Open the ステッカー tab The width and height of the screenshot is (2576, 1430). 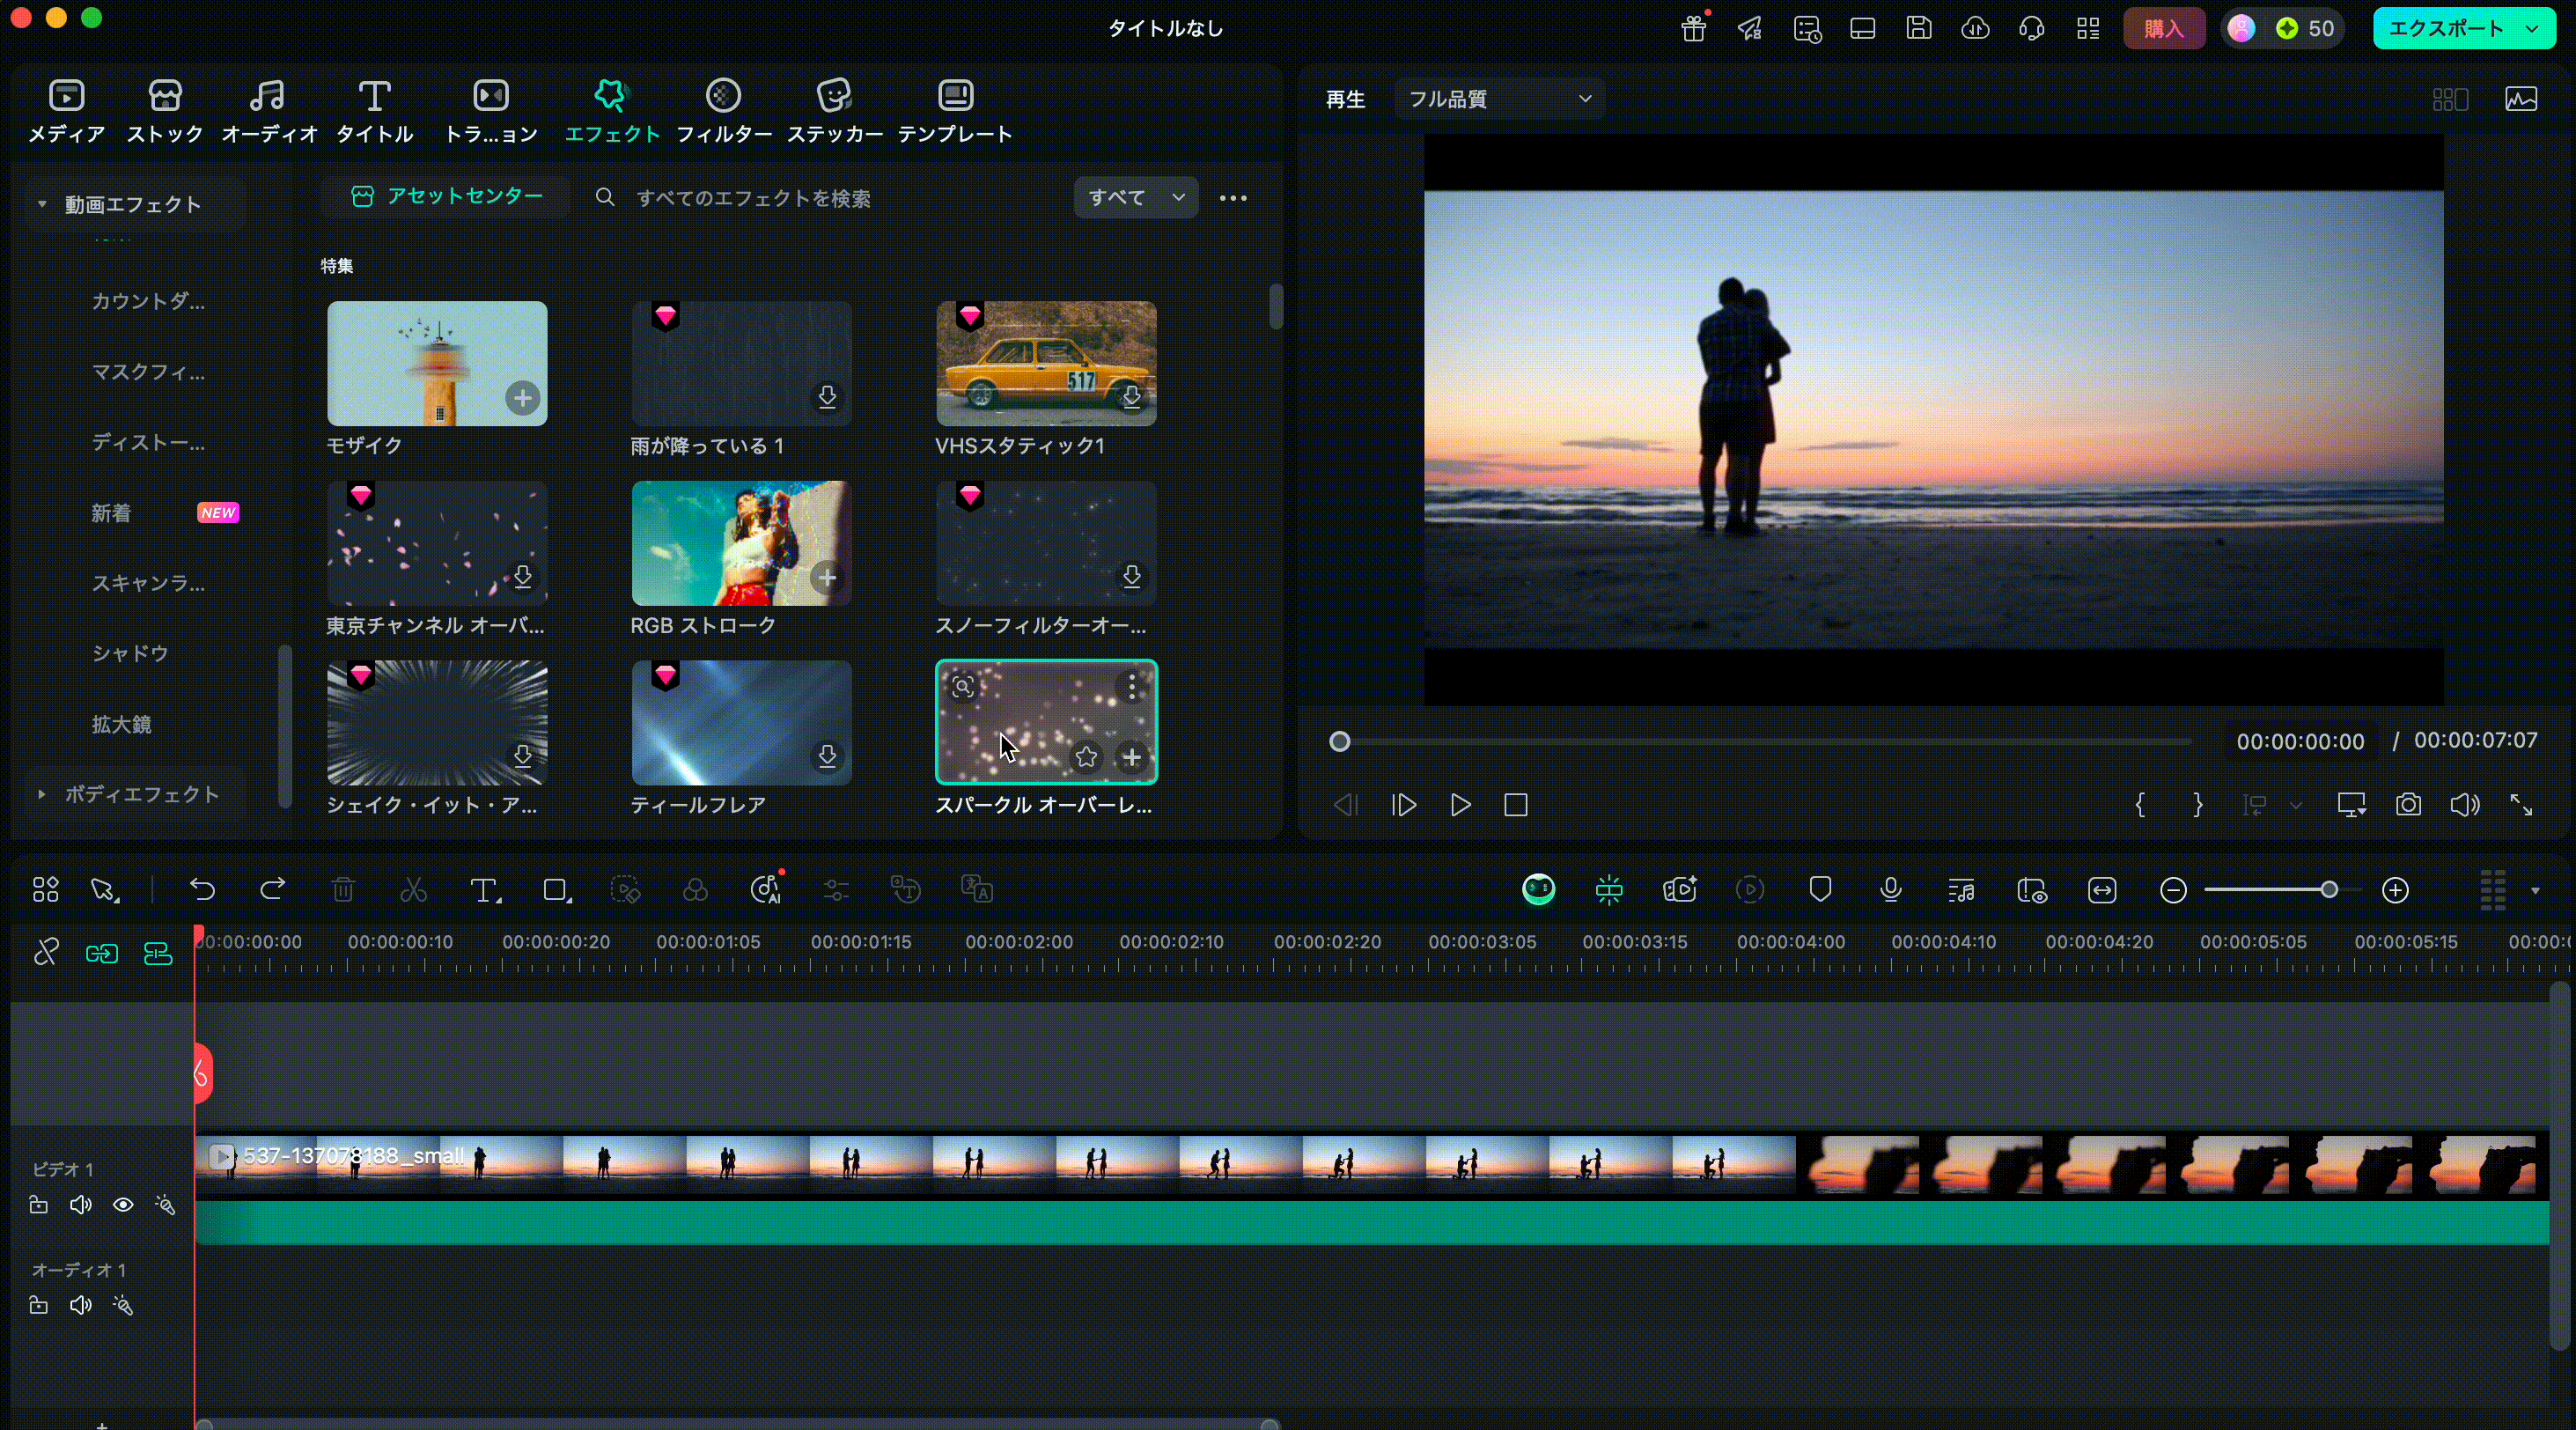pyautogui.click(x=834, y=110)
